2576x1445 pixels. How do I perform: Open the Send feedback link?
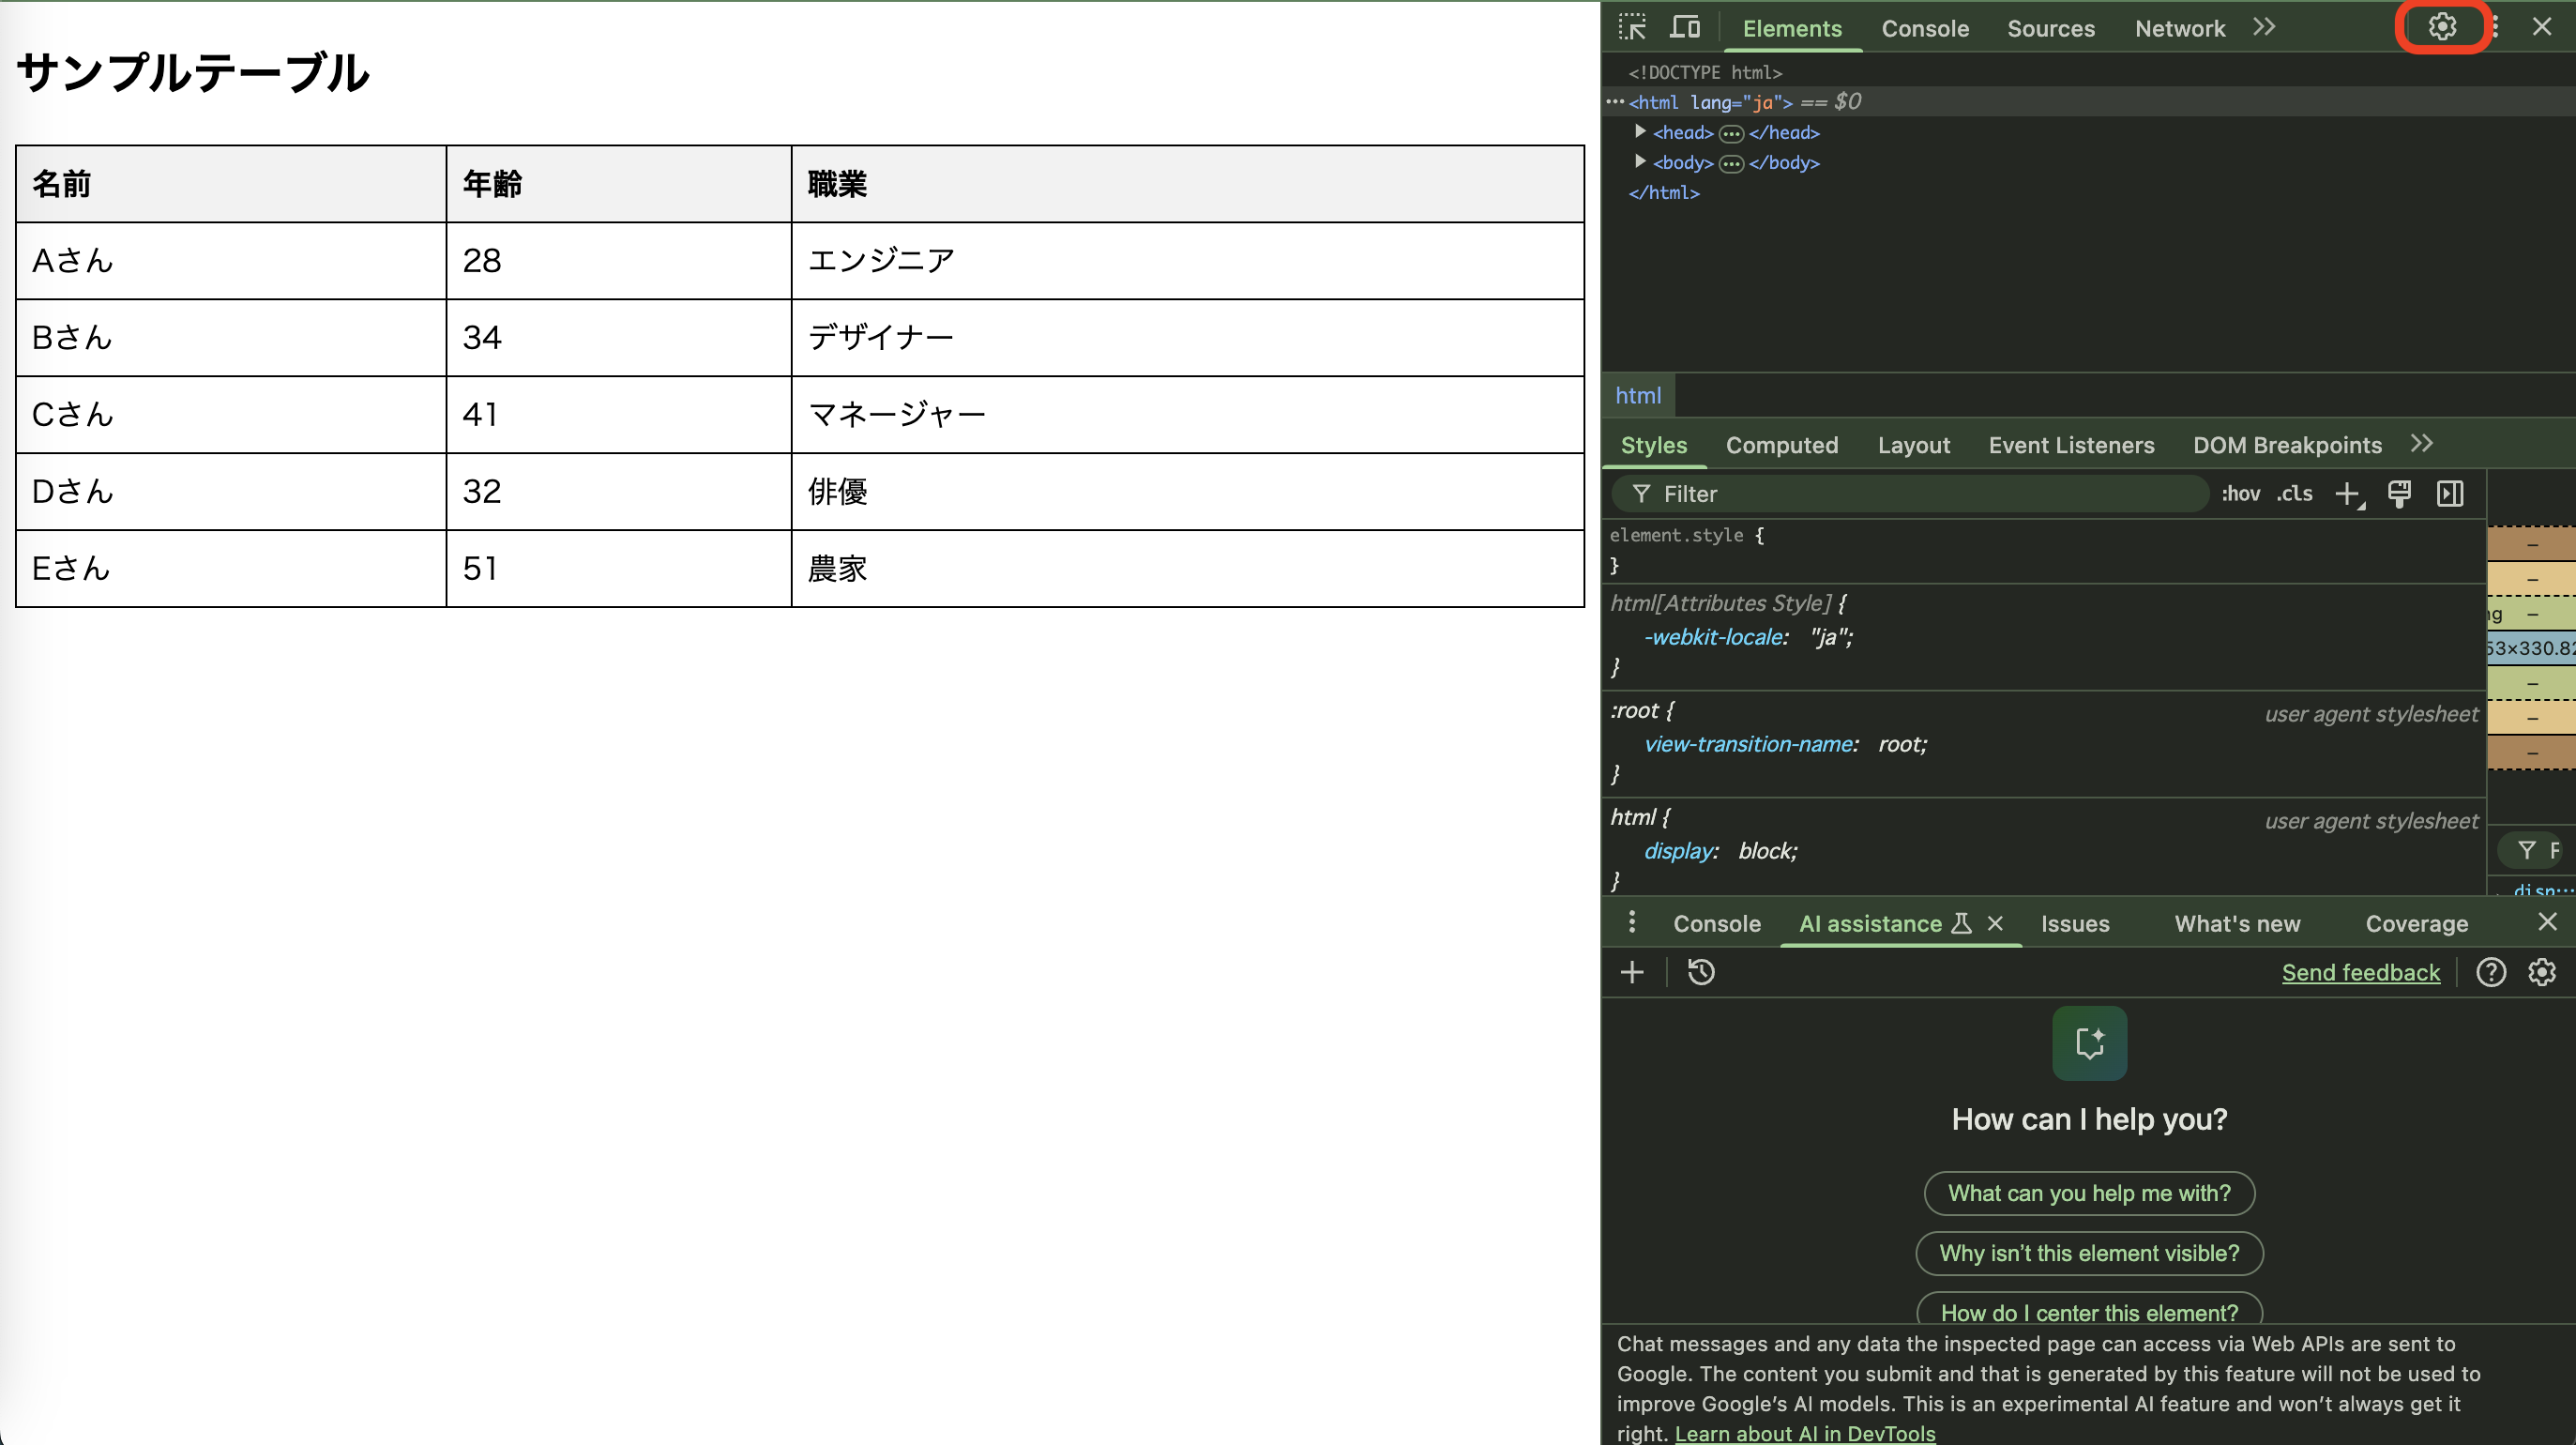click(2361, 972)
